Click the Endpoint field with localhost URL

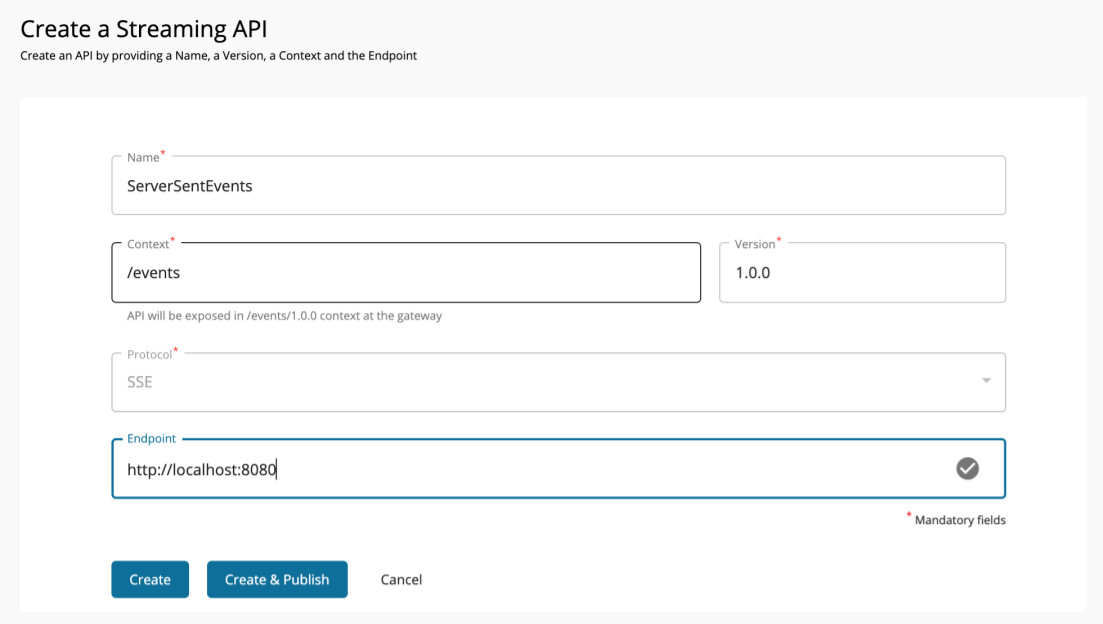tap(500, 468)
